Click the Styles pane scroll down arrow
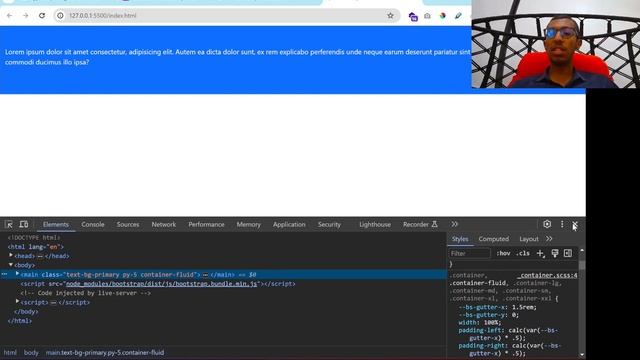The height and width of the screenshot is (360, 640). pos(582,355)
